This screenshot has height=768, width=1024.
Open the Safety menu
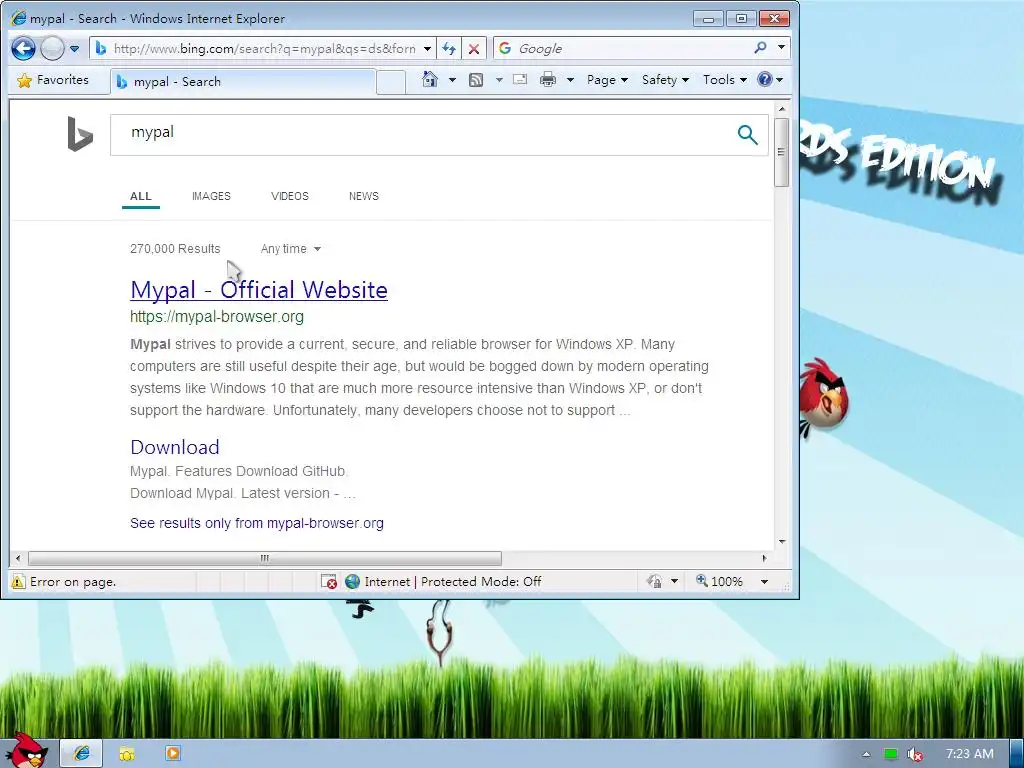(x=665, y=80)
